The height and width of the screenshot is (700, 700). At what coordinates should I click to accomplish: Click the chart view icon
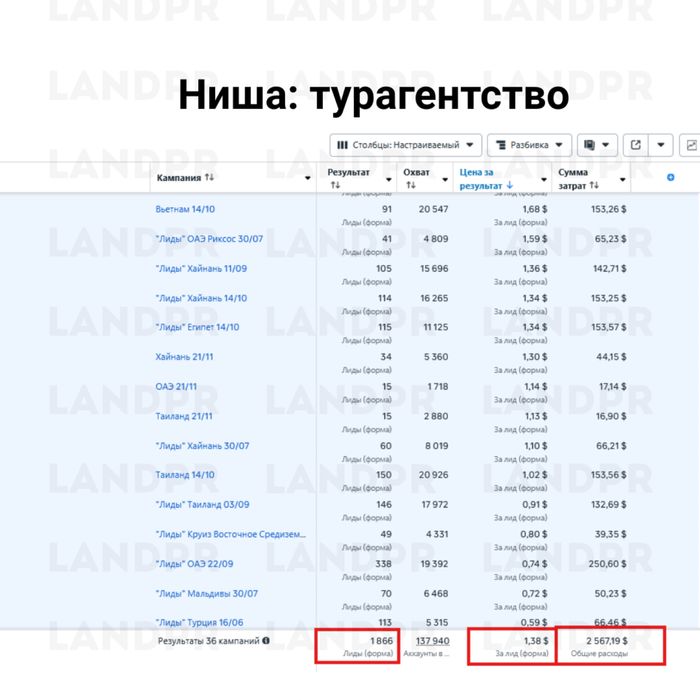691,145
